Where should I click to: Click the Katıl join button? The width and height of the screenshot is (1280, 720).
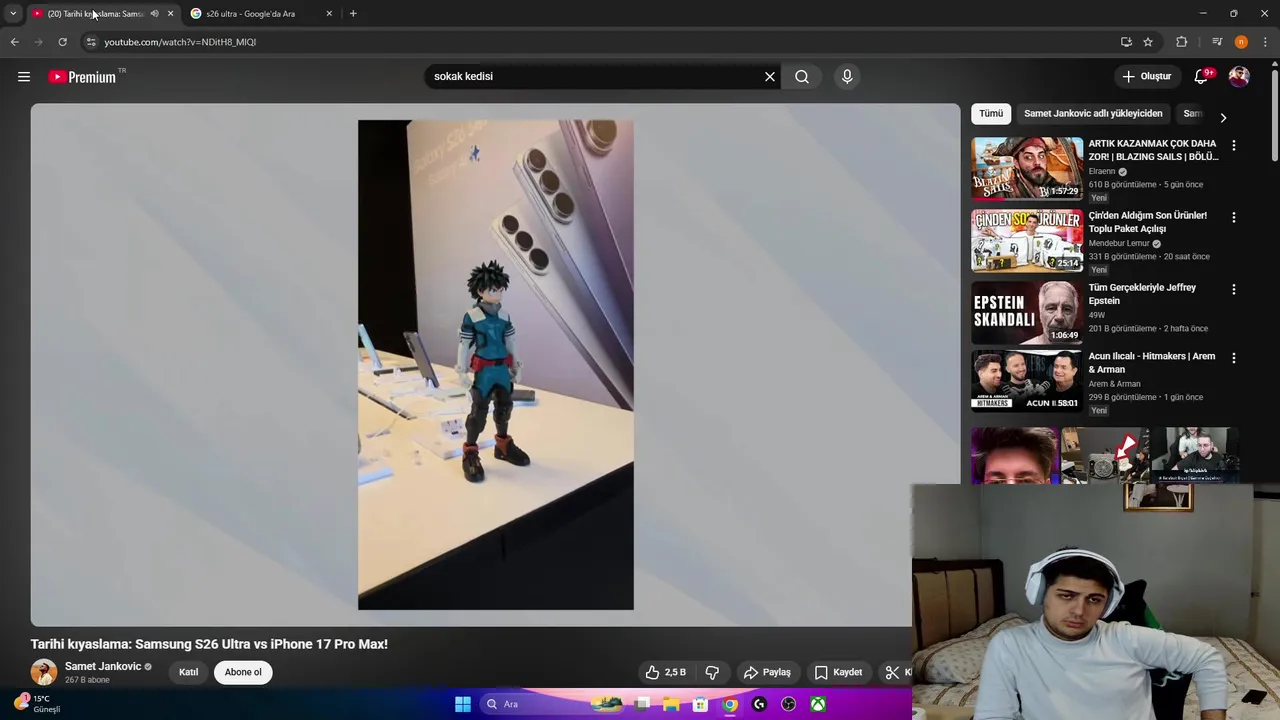pyautogui.click(x=188, y=672)
